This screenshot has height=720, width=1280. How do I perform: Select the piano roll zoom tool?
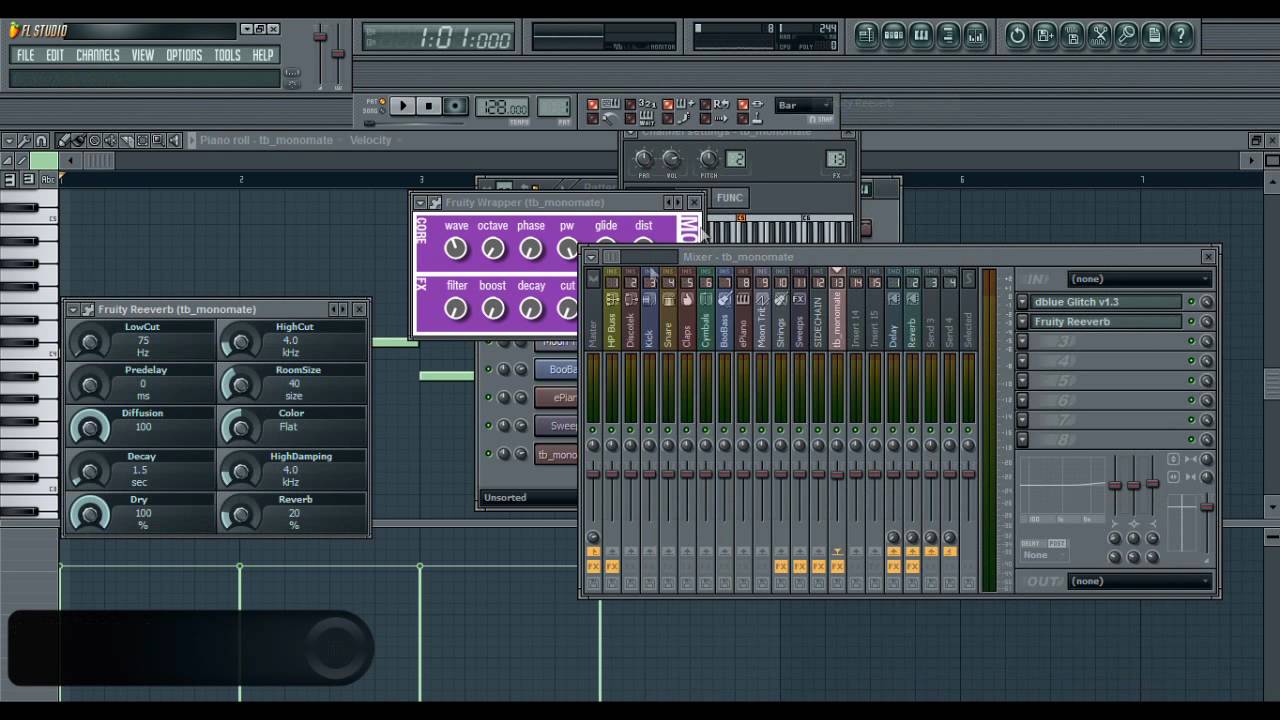[159, 140]
